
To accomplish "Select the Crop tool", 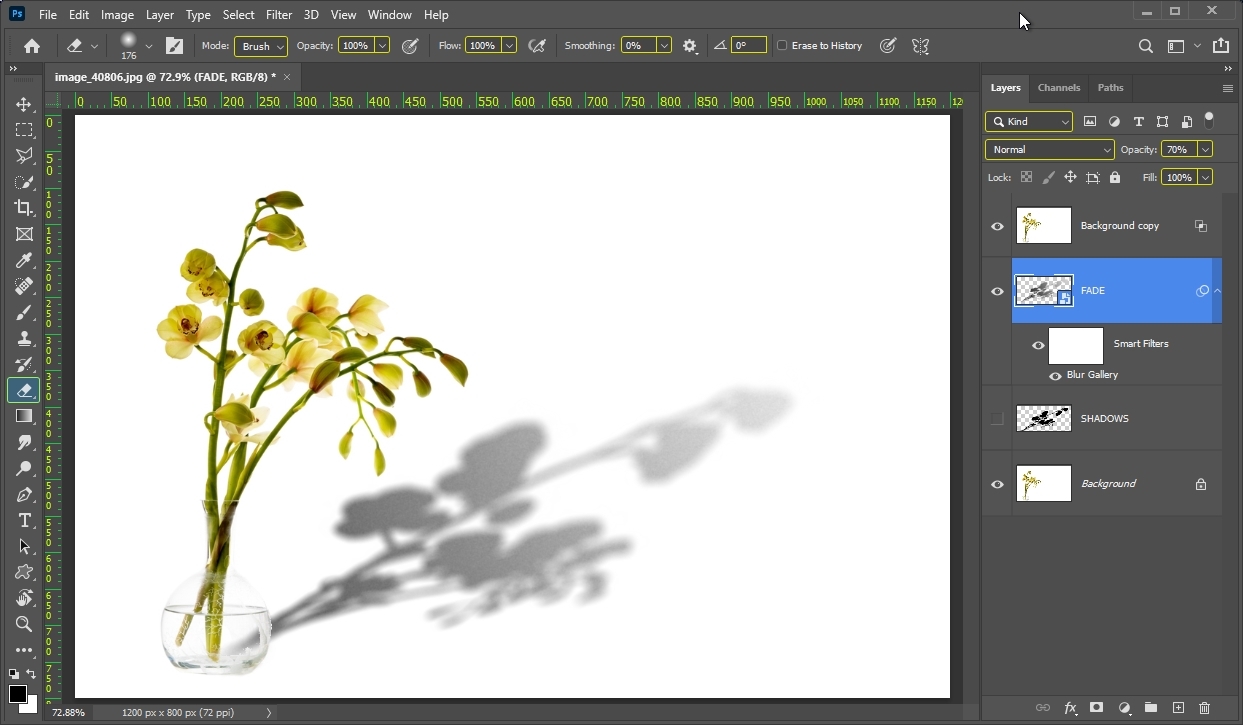I will pos(24,208).
